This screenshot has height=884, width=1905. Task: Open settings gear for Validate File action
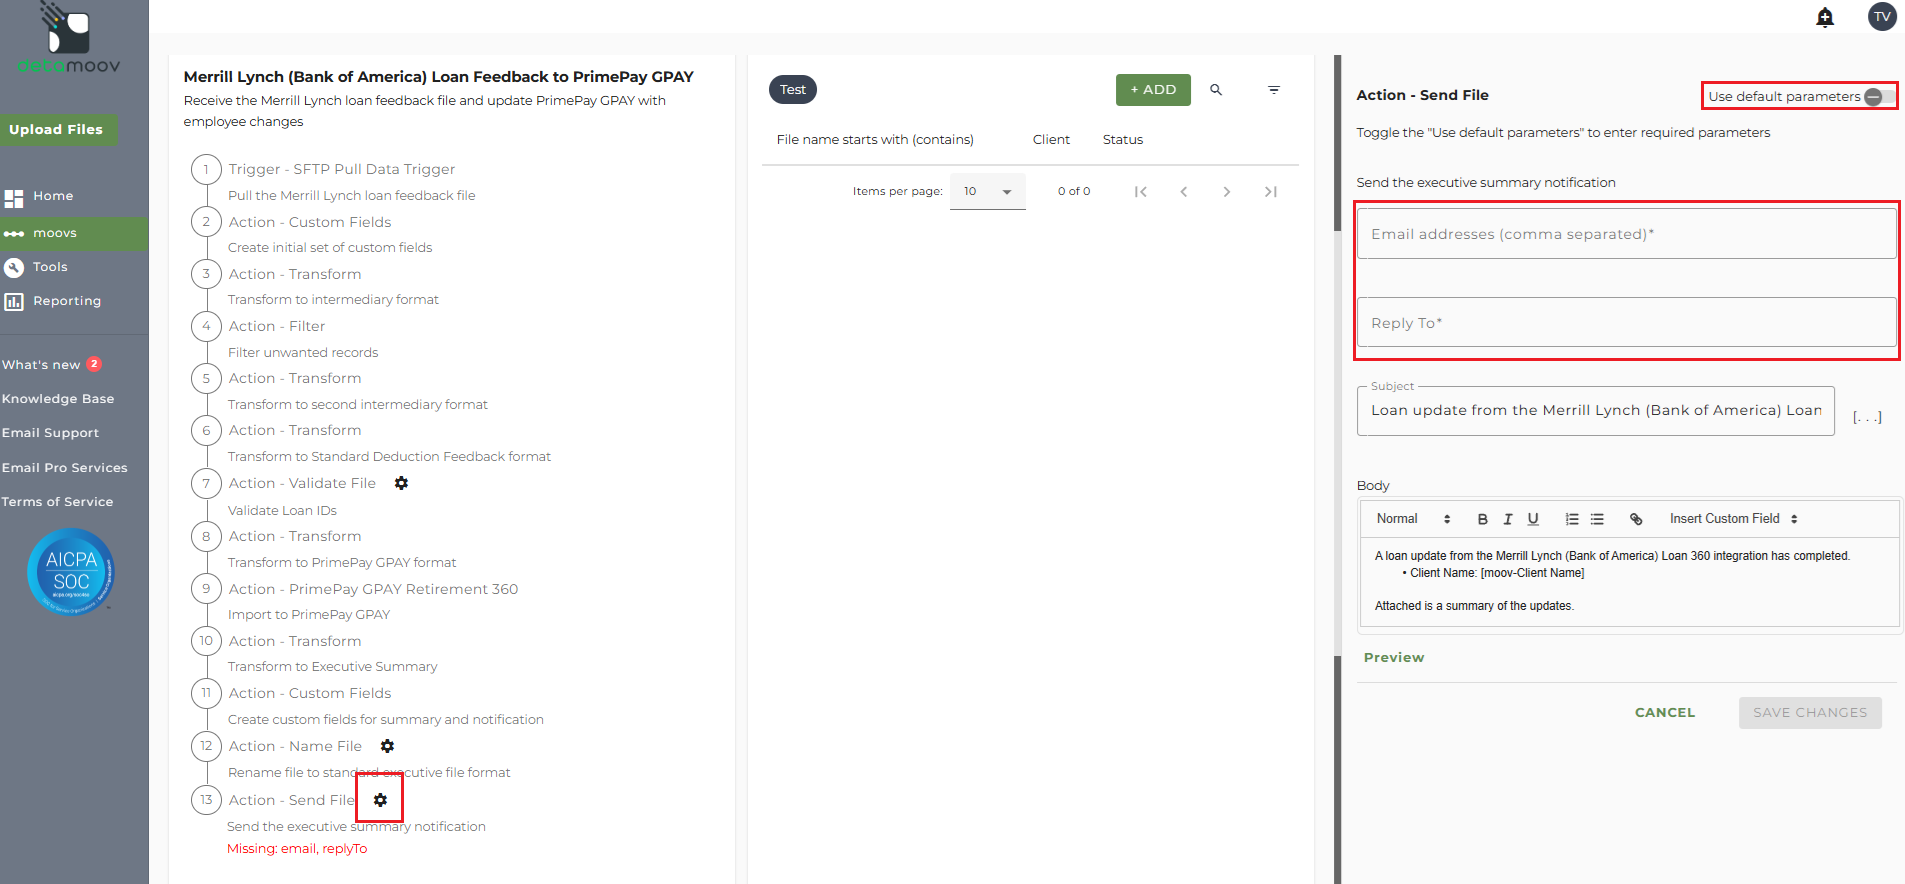(x=401, y=483)
